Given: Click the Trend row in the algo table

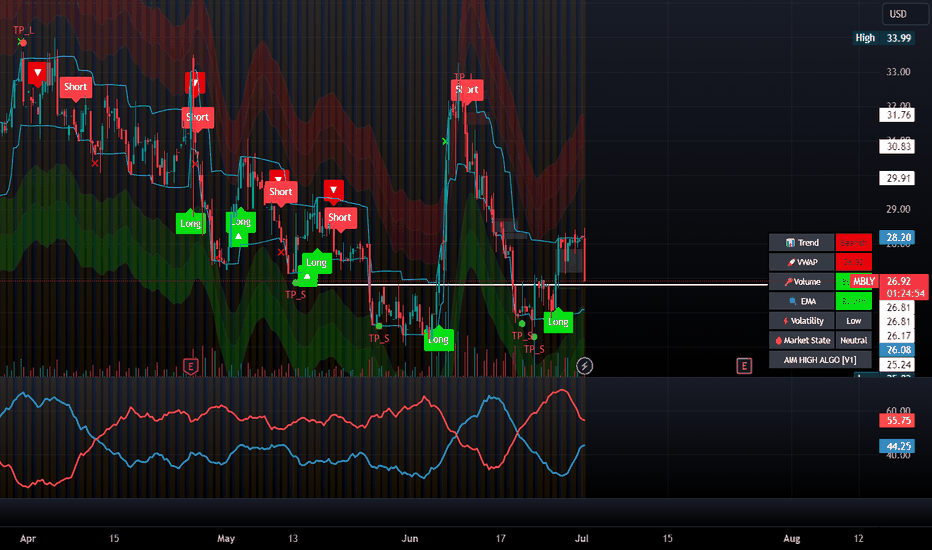Looking at the screenshot, I should pos(802,243).
